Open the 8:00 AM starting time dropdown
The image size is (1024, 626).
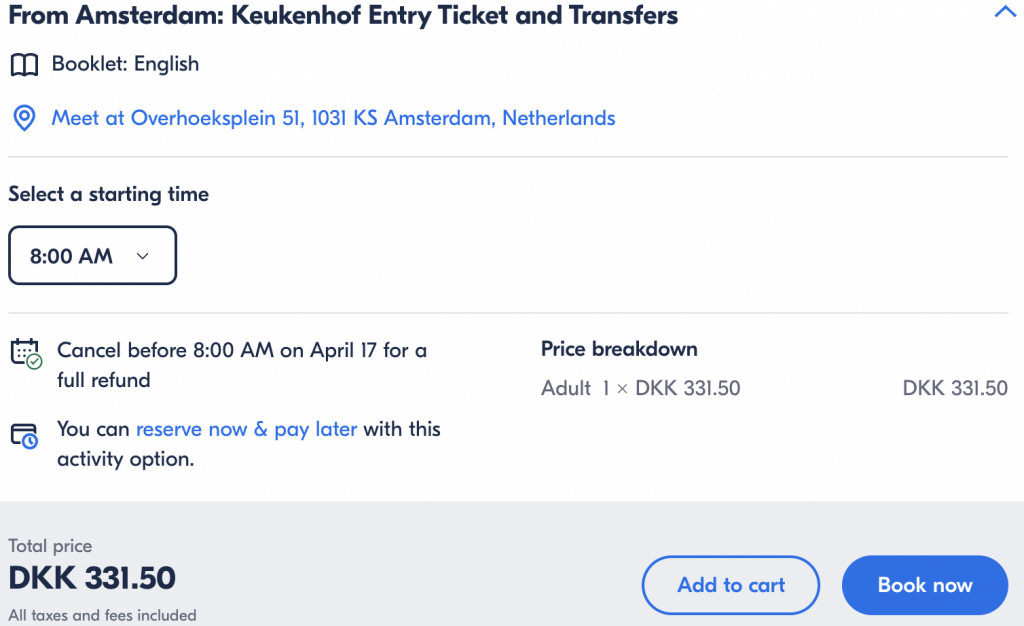[x=92, y=255]
